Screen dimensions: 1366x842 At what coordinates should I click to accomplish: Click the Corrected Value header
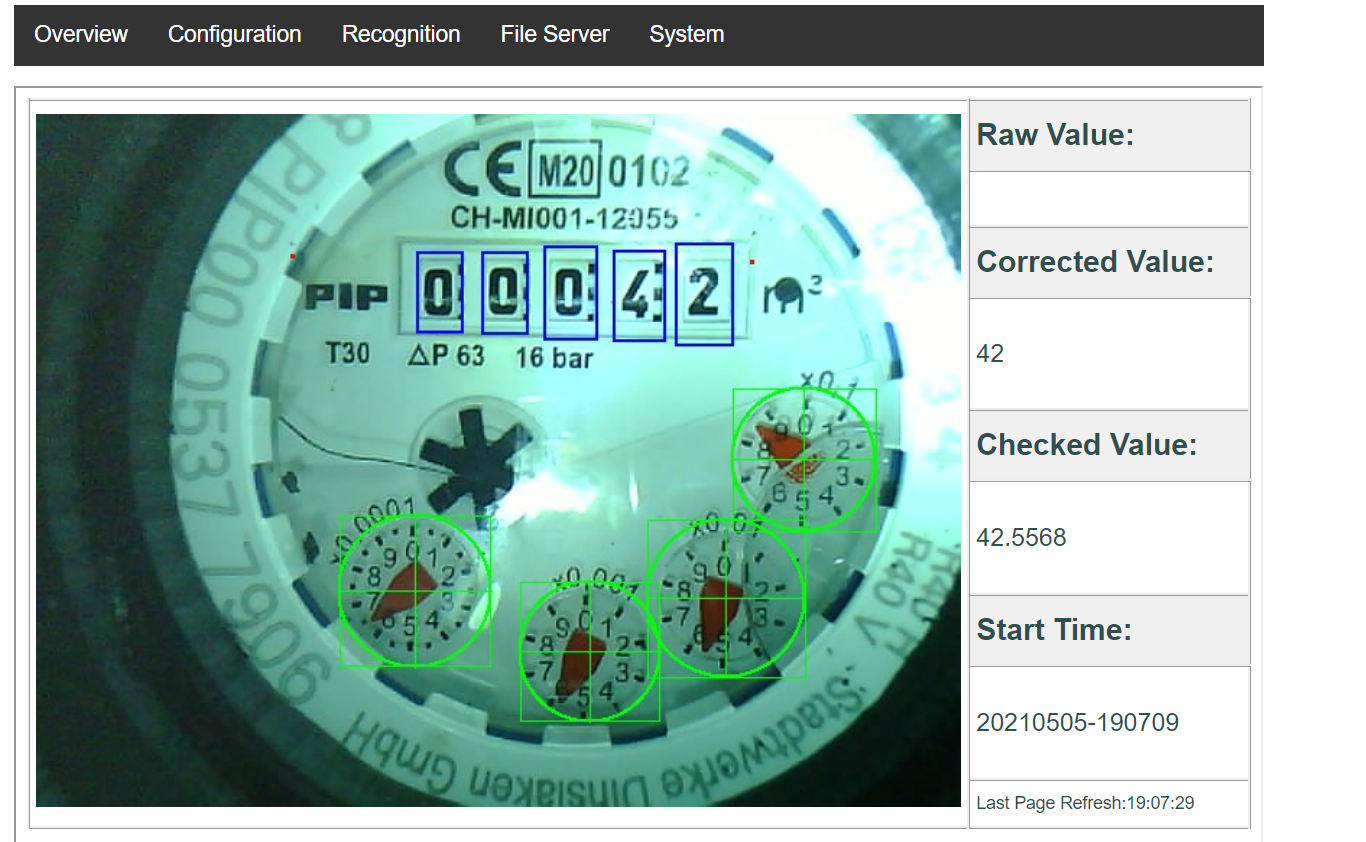[x=1110, y=262]
